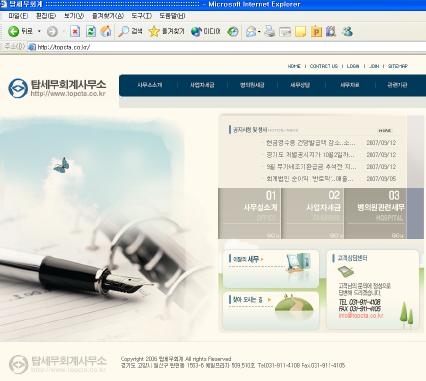This screenshot has height=381, width=426.
Task: Click the Stop loading red X icon
Action: (75, 32)
